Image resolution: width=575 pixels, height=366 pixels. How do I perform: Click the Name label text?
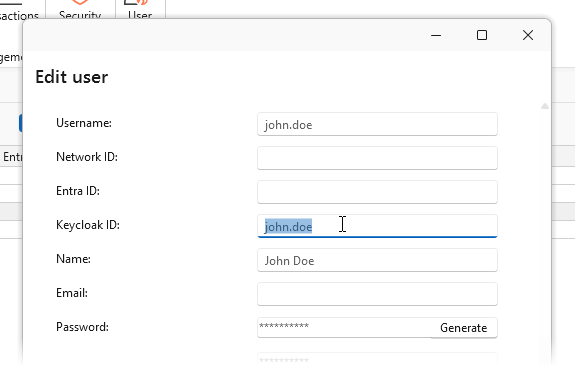point(73,259)
